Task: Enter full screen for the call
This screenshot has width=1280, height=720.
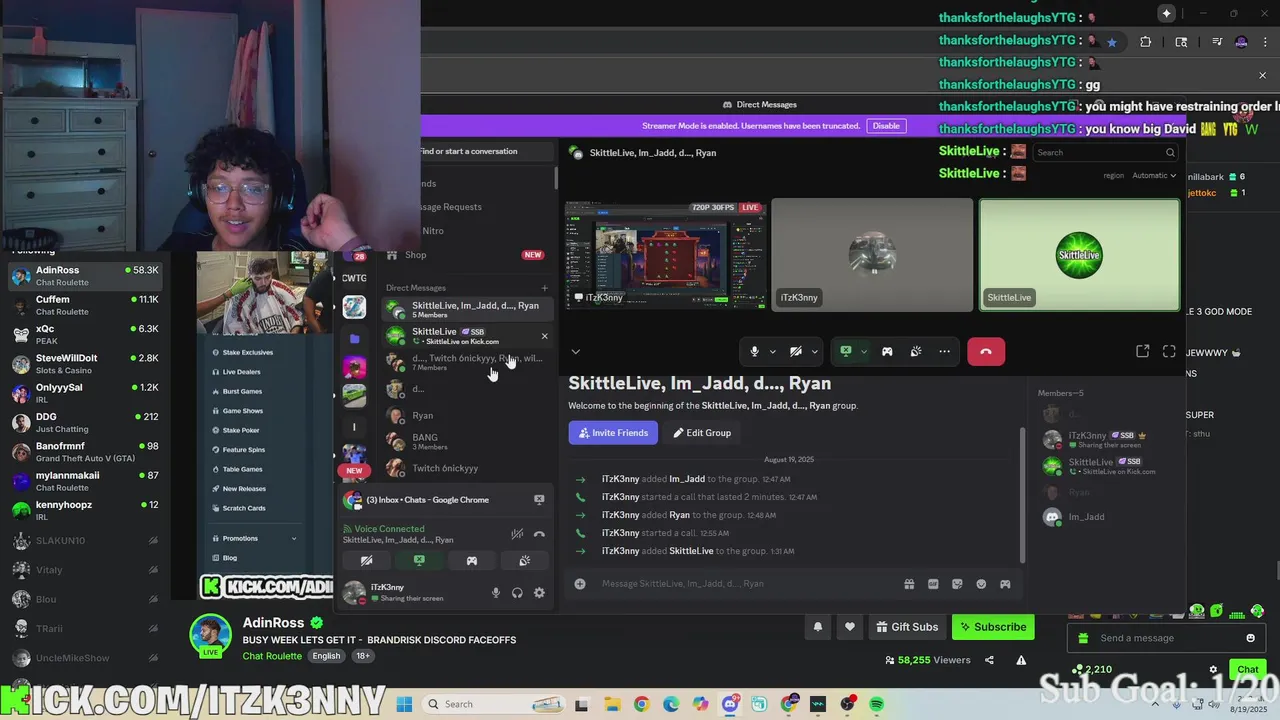Action: 1169,351
